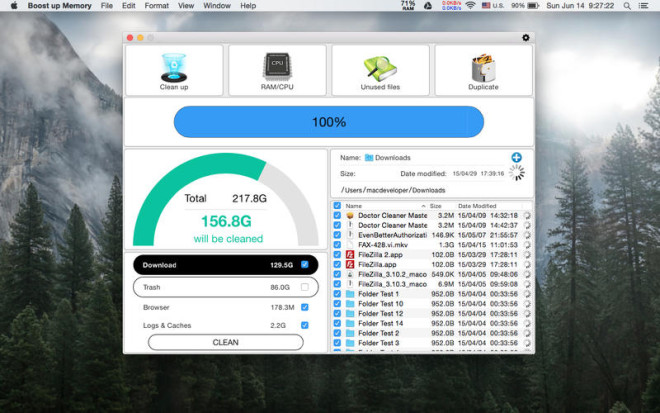Sort file list by Size column
This screenshot has width=660, height=413.
pyautogui.click(x=436, y=206)
